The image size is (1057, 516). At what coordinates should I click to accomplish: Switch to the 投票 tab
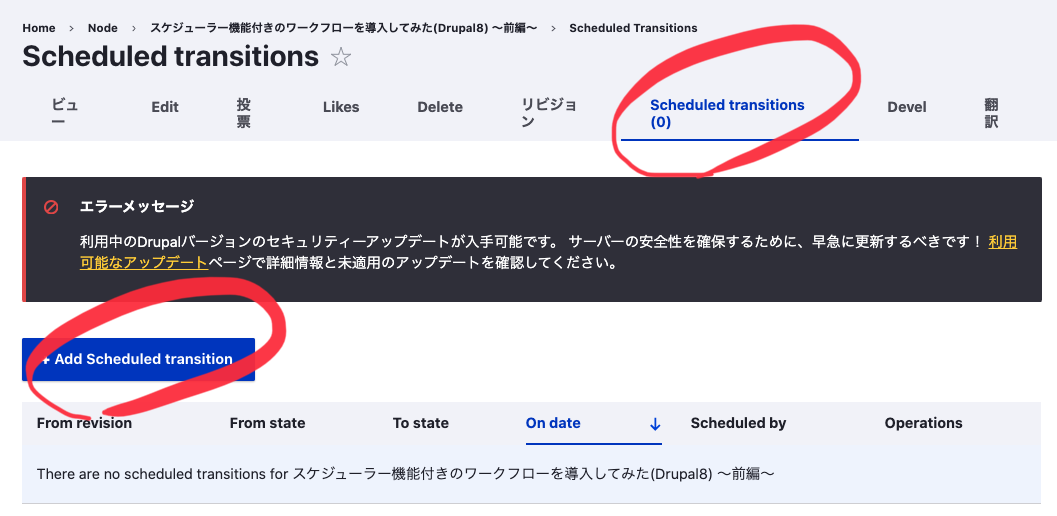point(244,113)
